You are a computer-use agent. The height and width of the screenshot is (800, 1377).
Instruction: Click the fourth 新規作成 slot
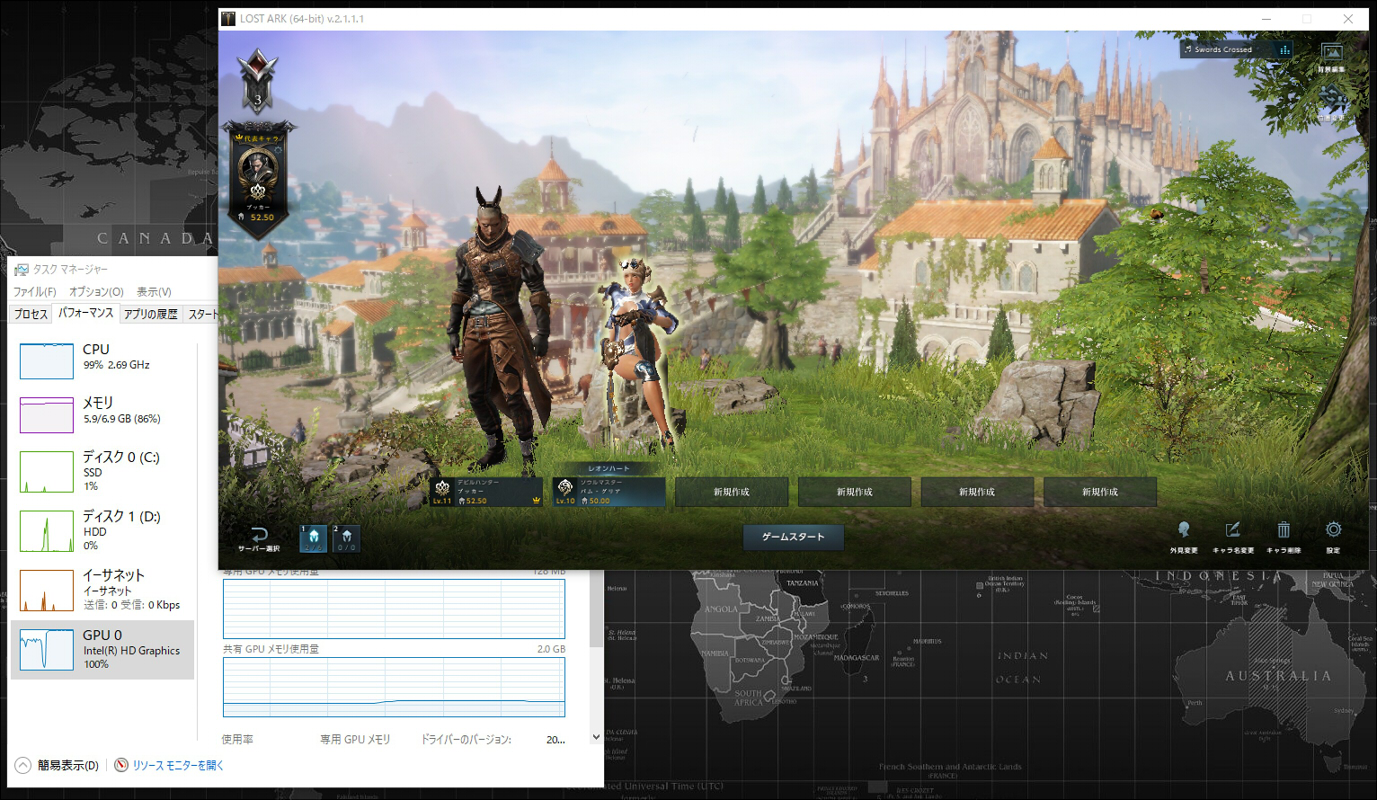tap(1100, 492)
